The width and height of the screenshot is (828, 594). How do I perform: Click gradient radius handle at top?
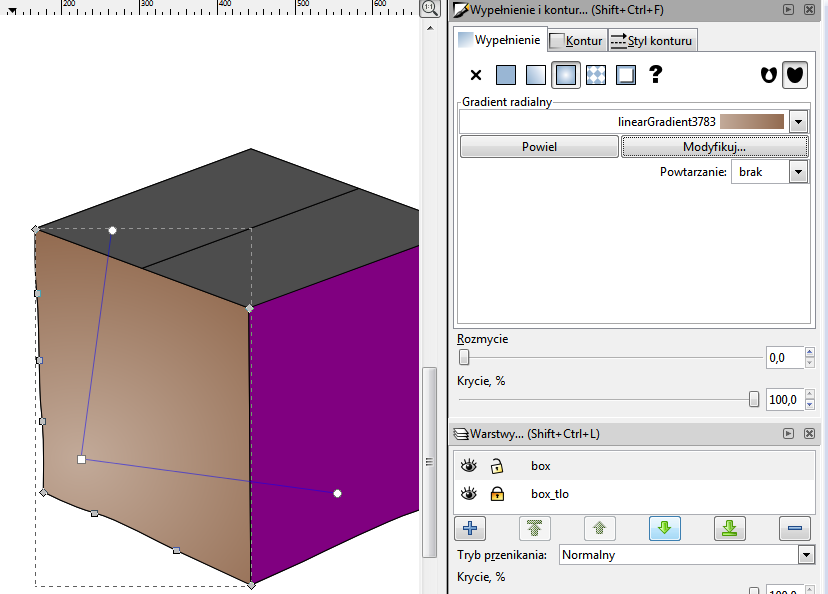(112, 230)
